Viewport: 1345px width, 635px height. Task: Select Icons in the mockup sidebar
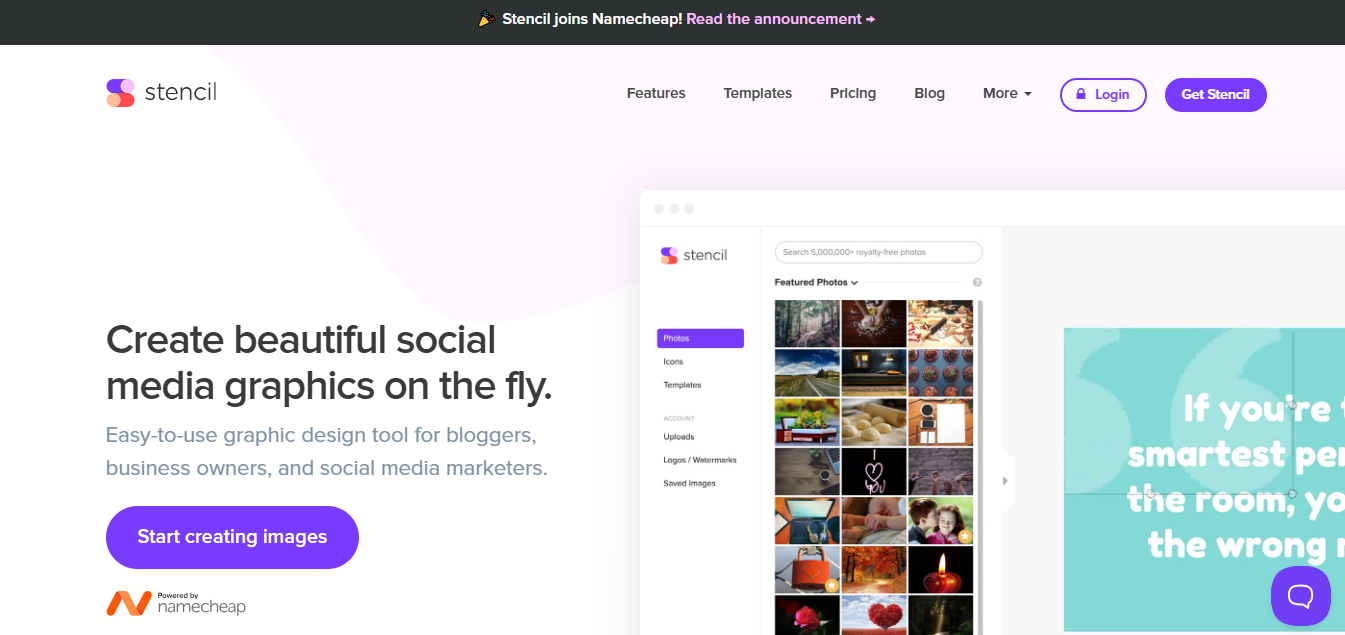pos(673,362)
